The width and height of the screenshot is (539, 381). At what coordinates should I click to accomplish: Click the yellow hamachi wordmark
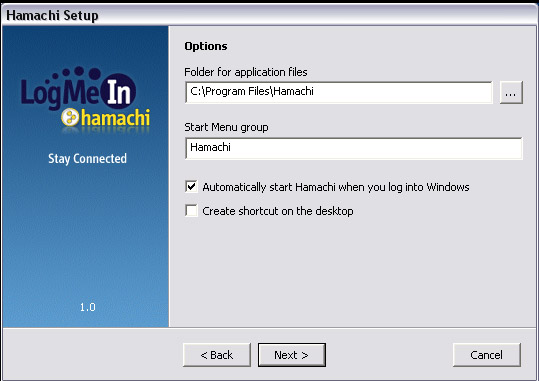click(116, 118)
